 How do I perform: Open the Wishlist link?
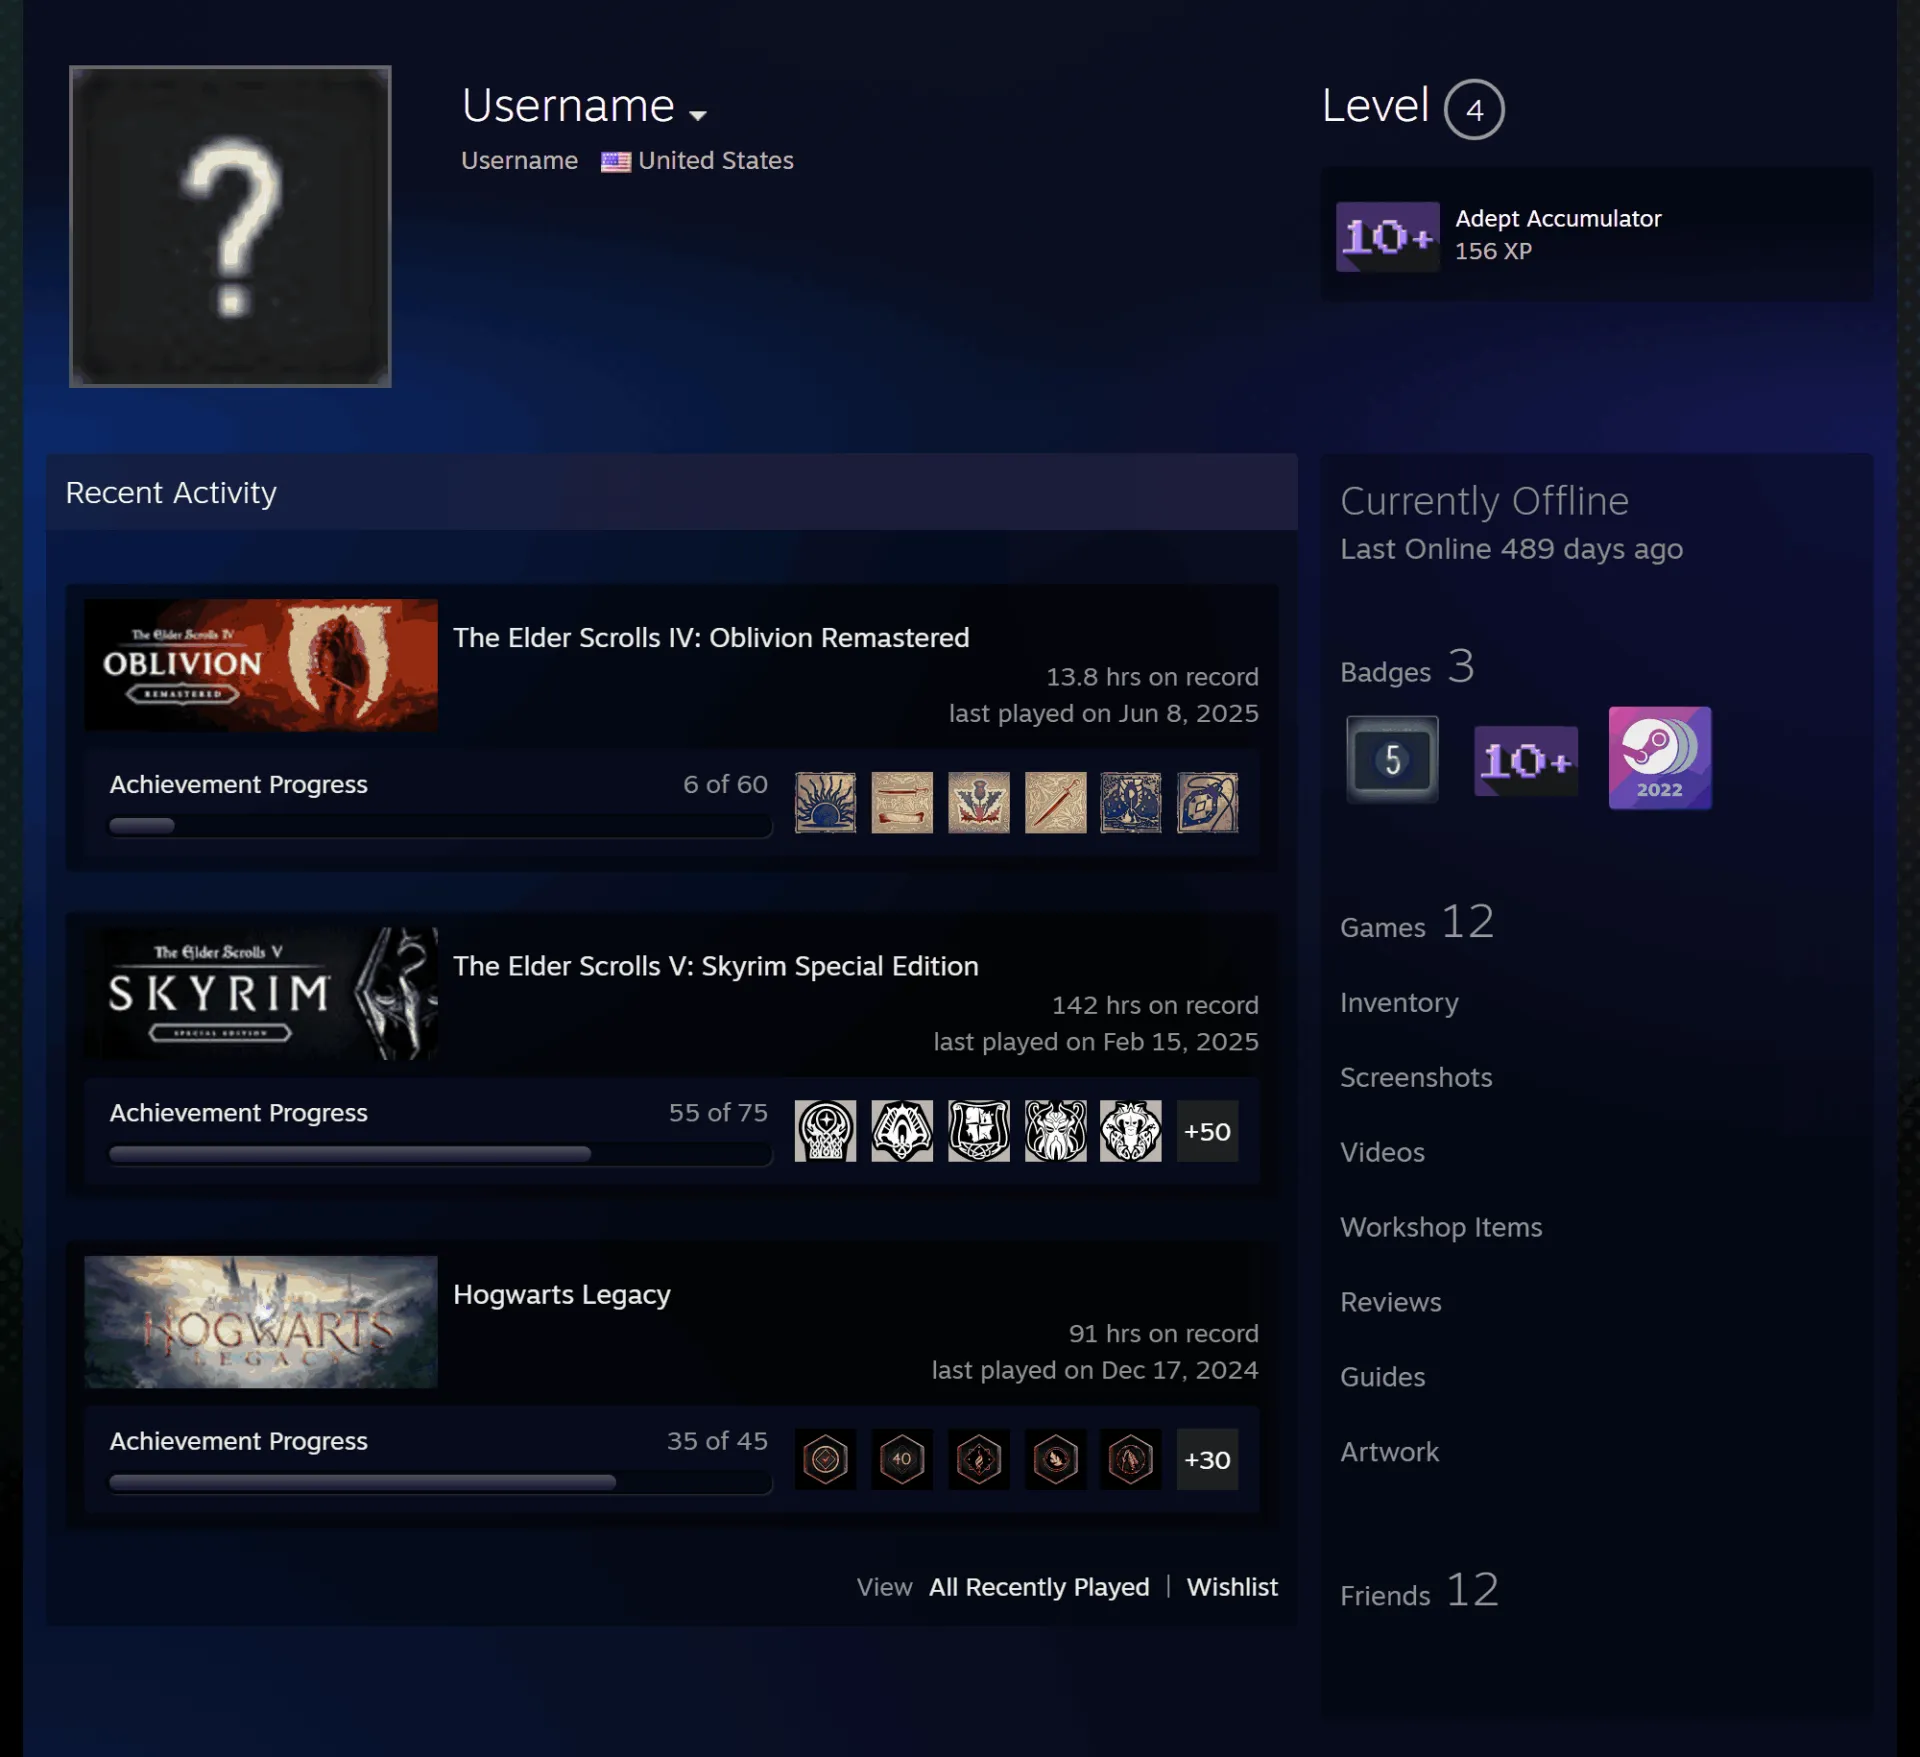click(x=1232, y=1587)
